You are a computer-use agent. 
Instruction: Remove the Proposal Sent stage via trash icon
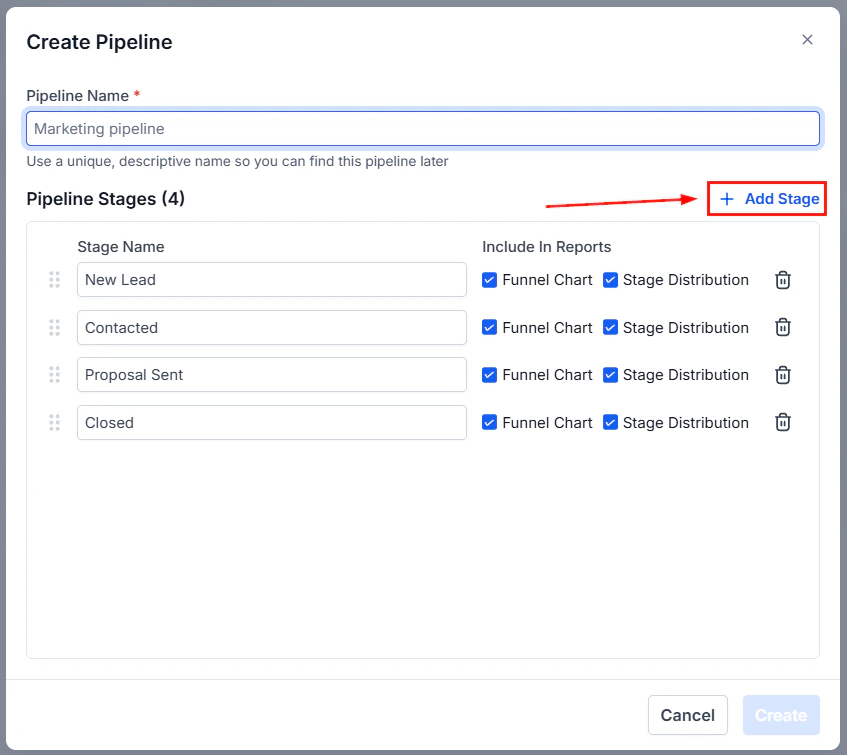click(783, 375)
